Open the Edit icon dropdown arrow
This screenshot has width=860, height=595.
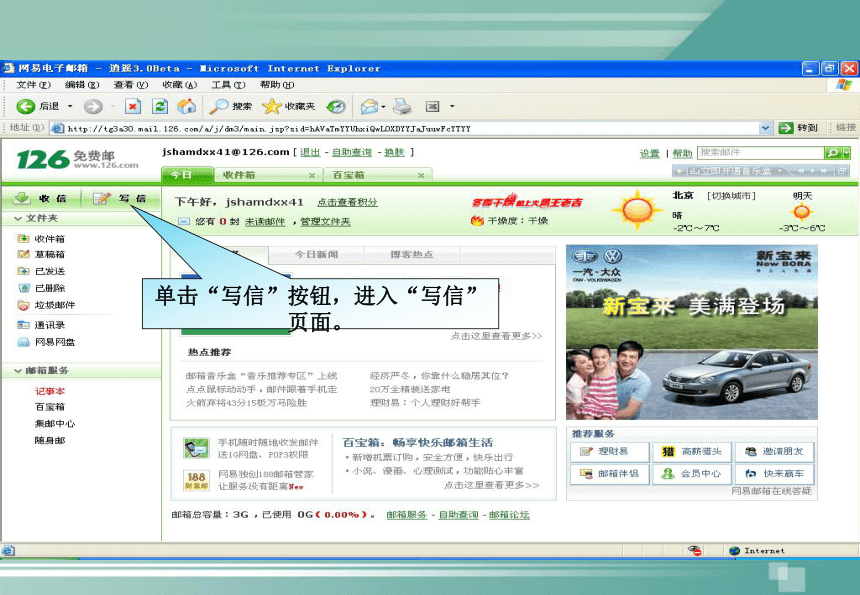[452, 106]
